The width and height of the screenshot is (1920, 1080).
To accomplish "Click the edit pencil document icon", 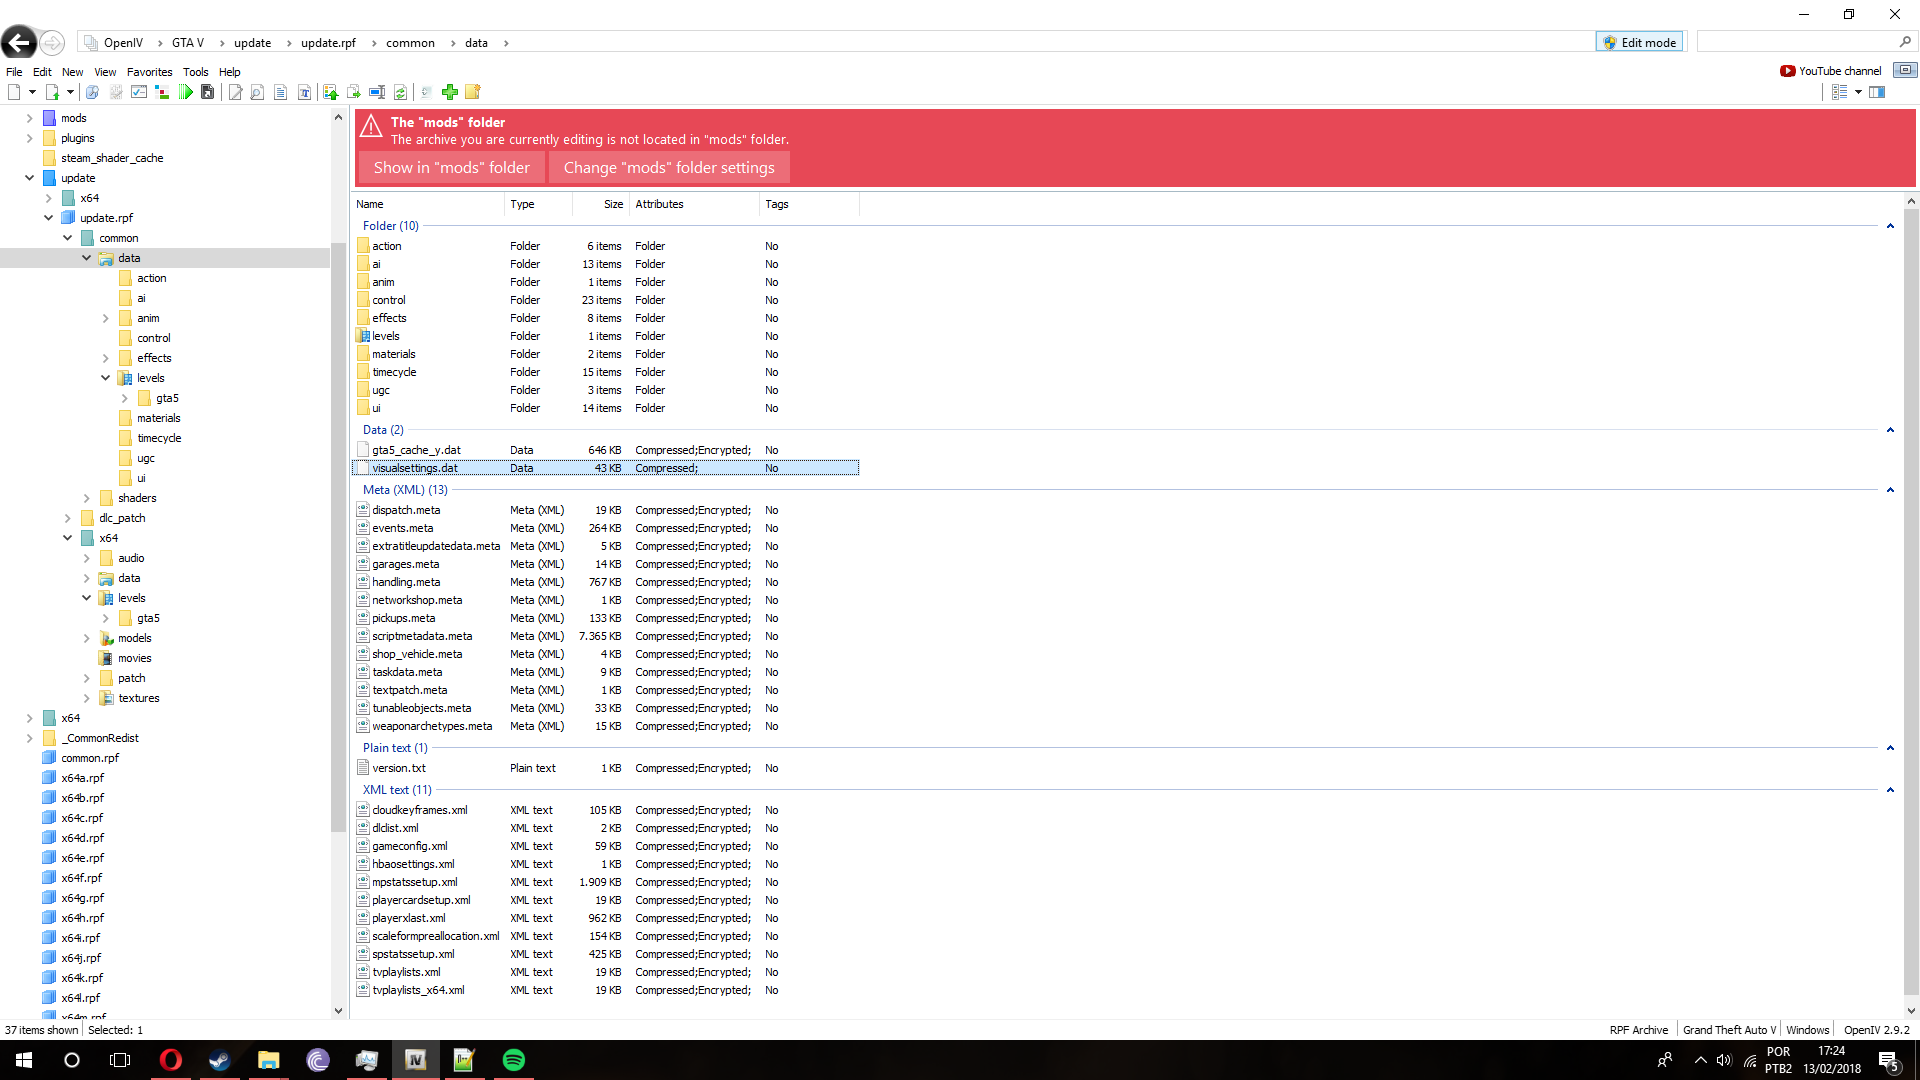I will pyautogui.click(x=235, y=92).
